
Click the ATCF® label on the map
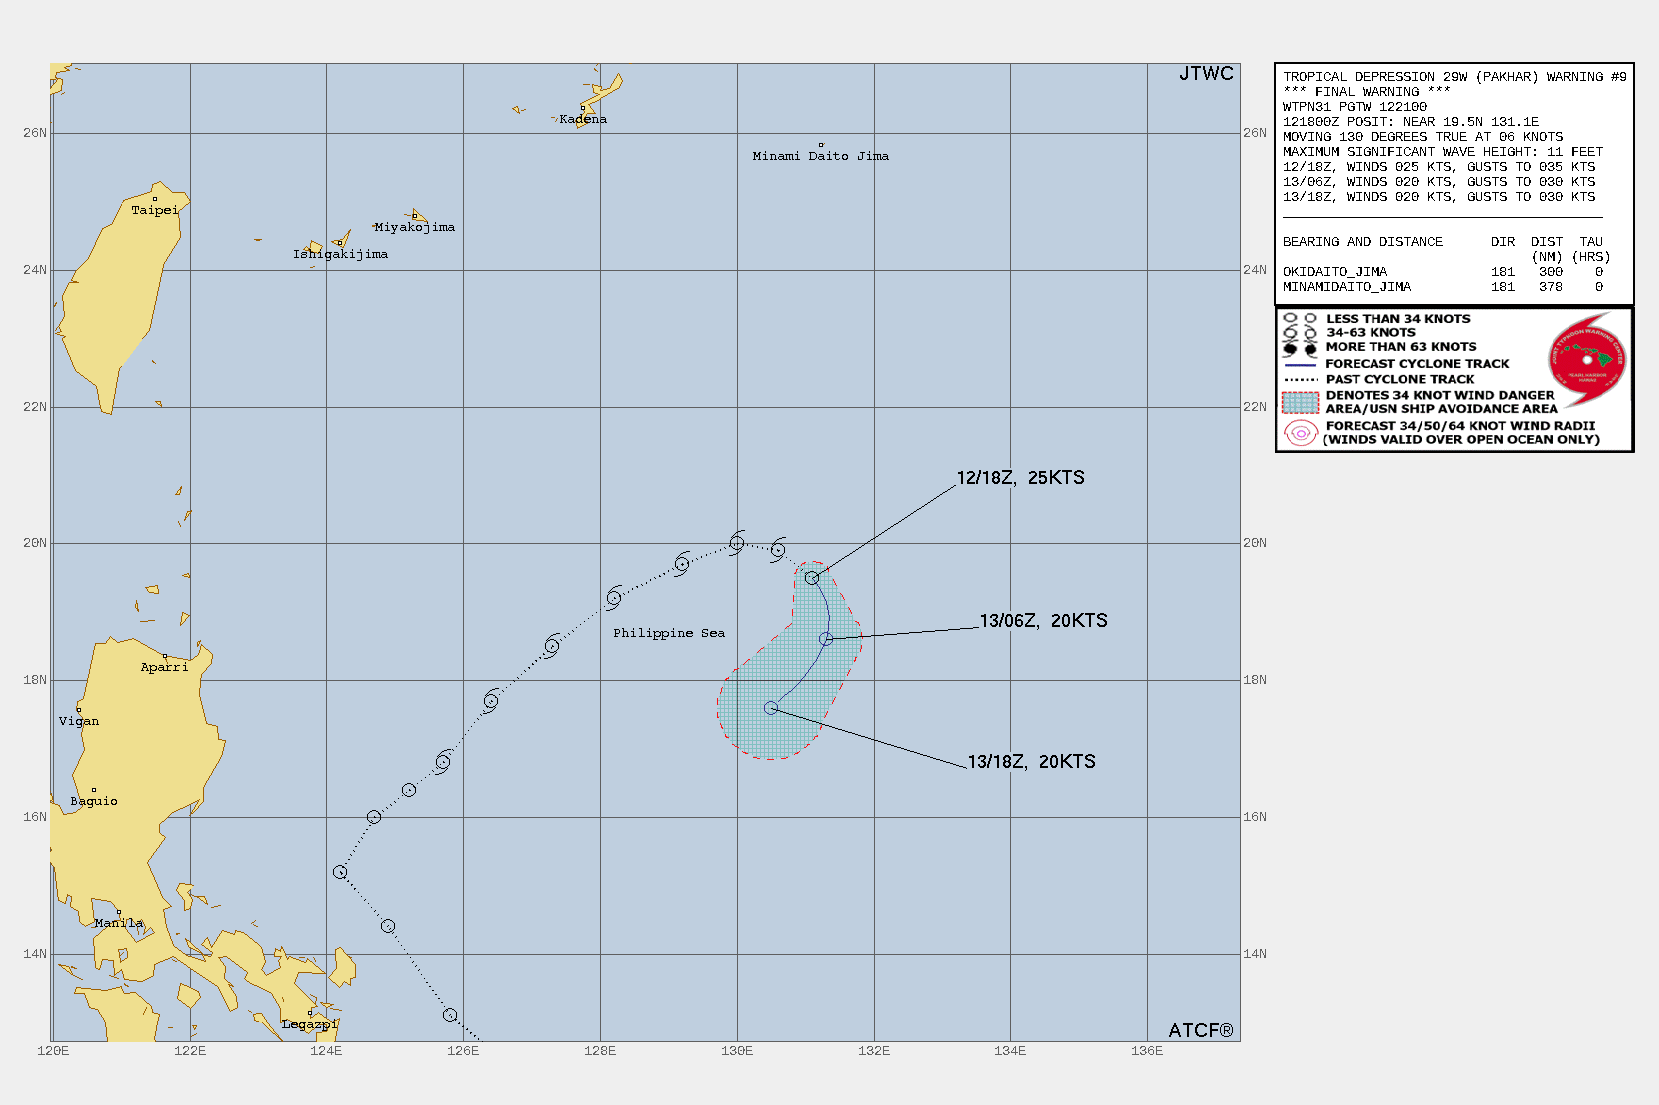pyautogui.click(x=1201, y=1030)
